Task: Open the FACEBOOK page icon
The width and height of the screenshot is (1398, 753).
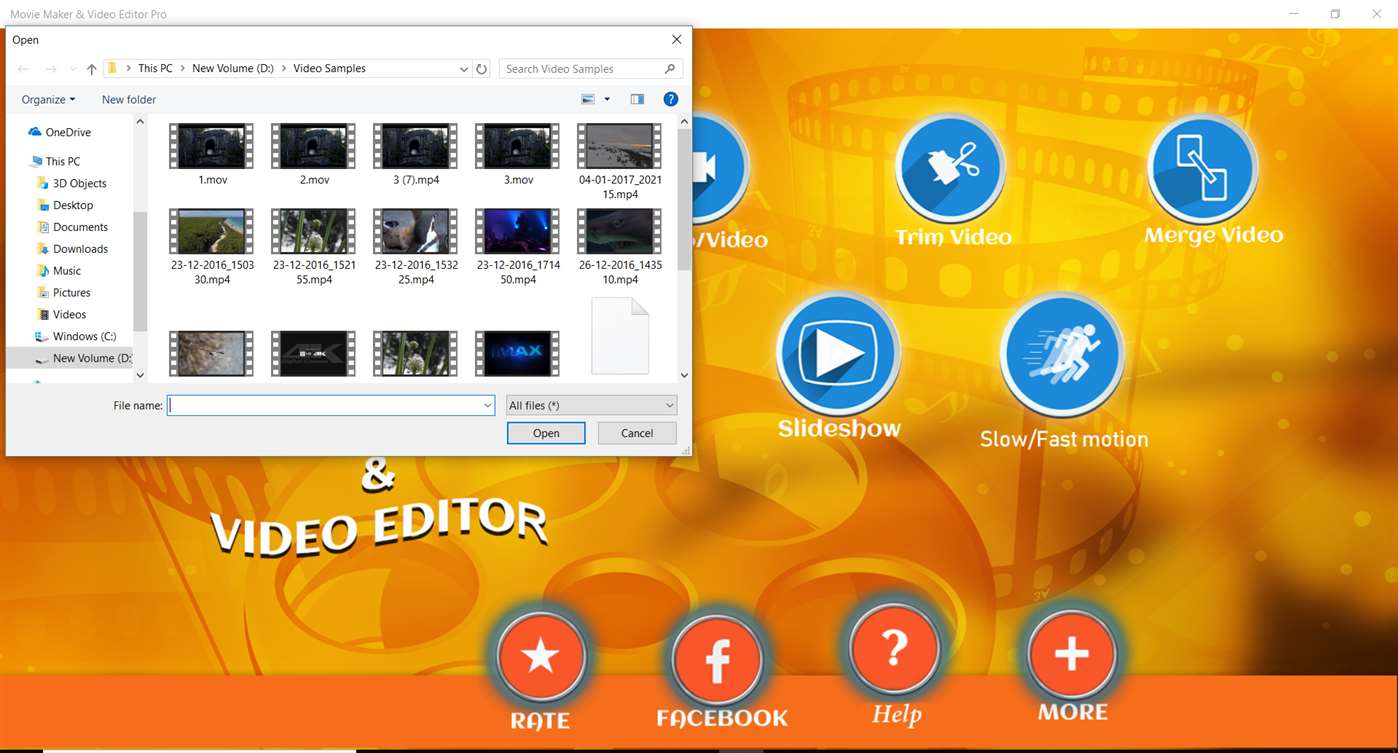Action: coord(717,659)
